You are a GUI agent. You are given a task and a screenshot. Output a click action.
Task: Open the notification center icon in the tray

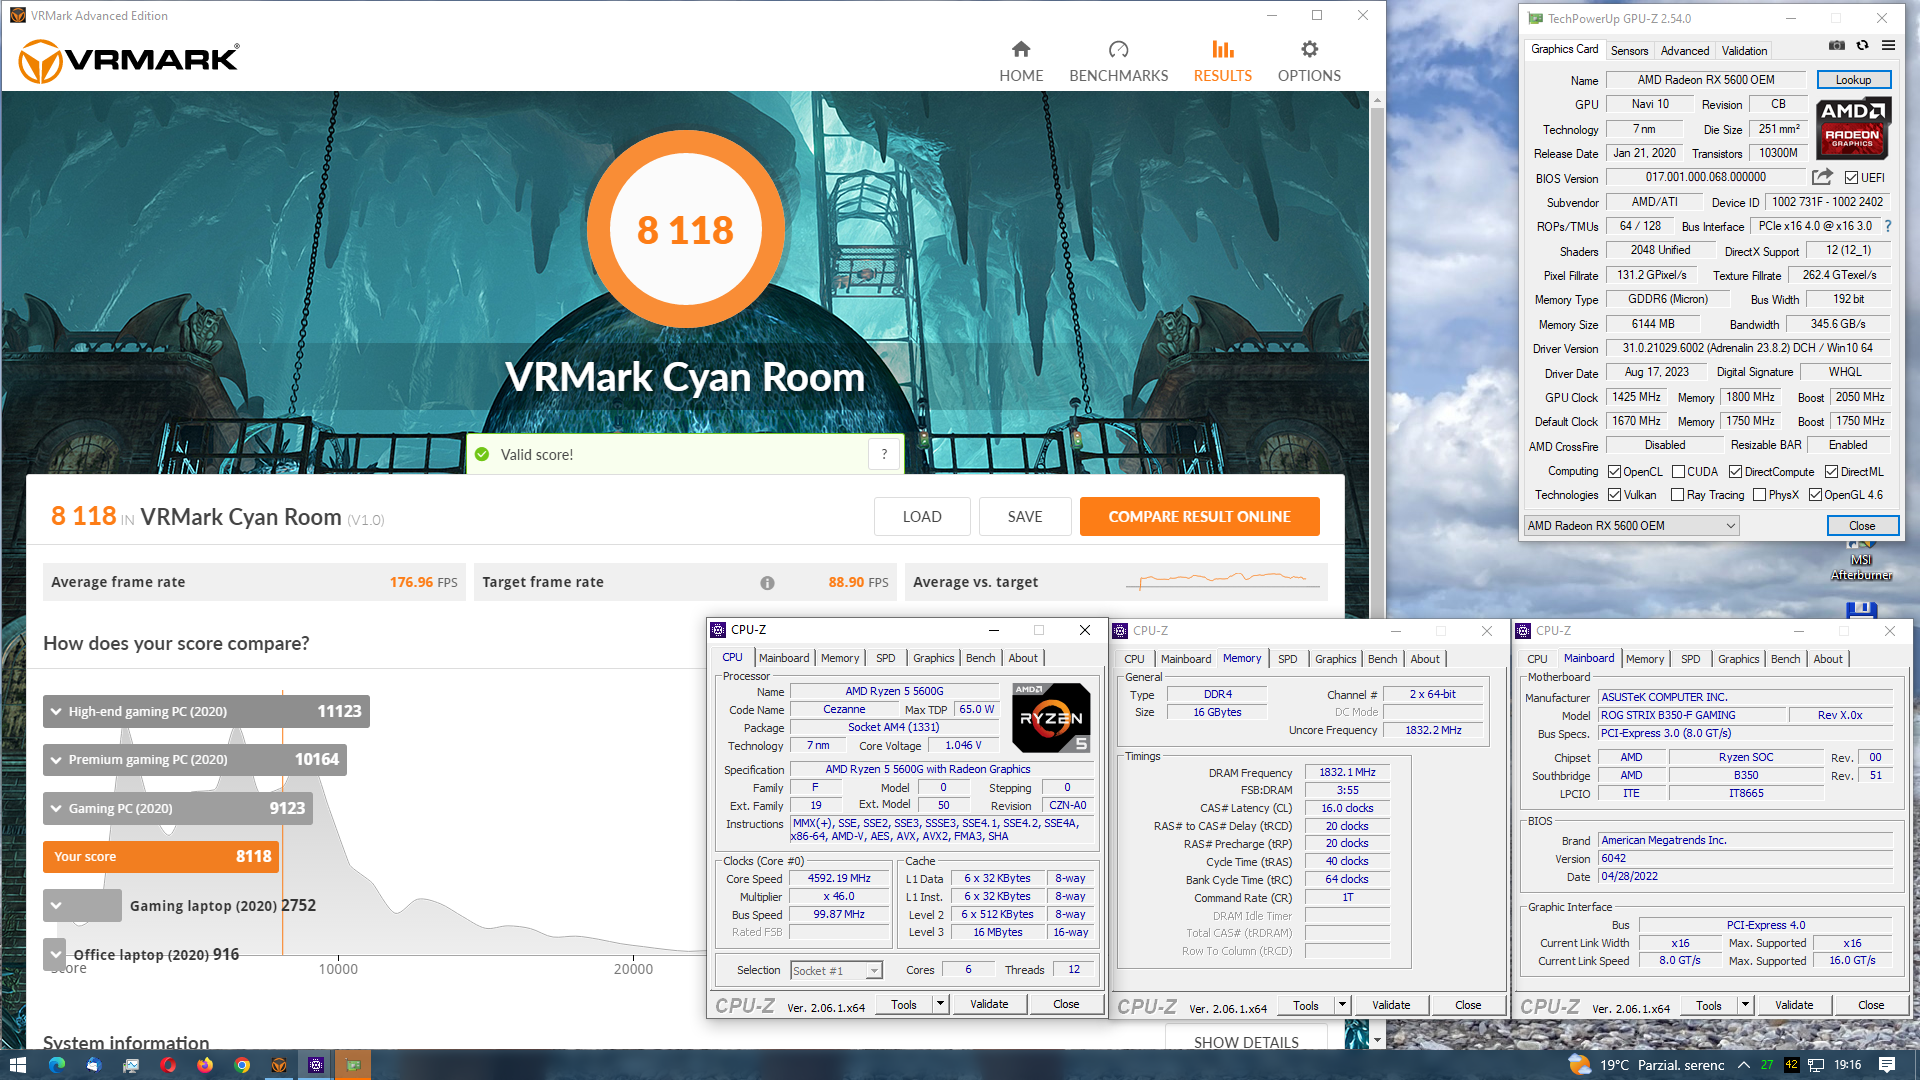click(x=1886, y=1065)
